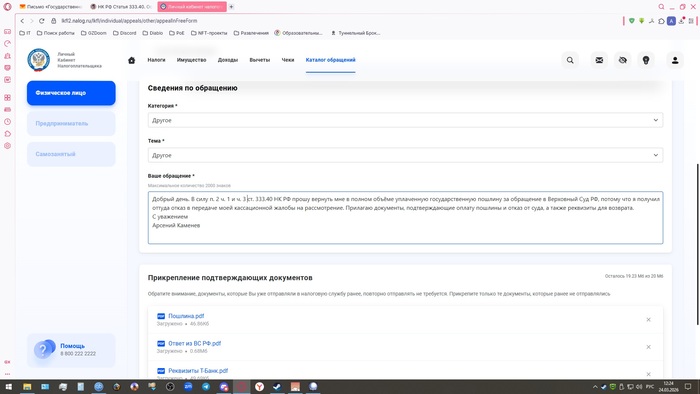This screenshot has width=700, height=394.
Task: Open the Diablo bookmarks folder
Action: point(153,33)
